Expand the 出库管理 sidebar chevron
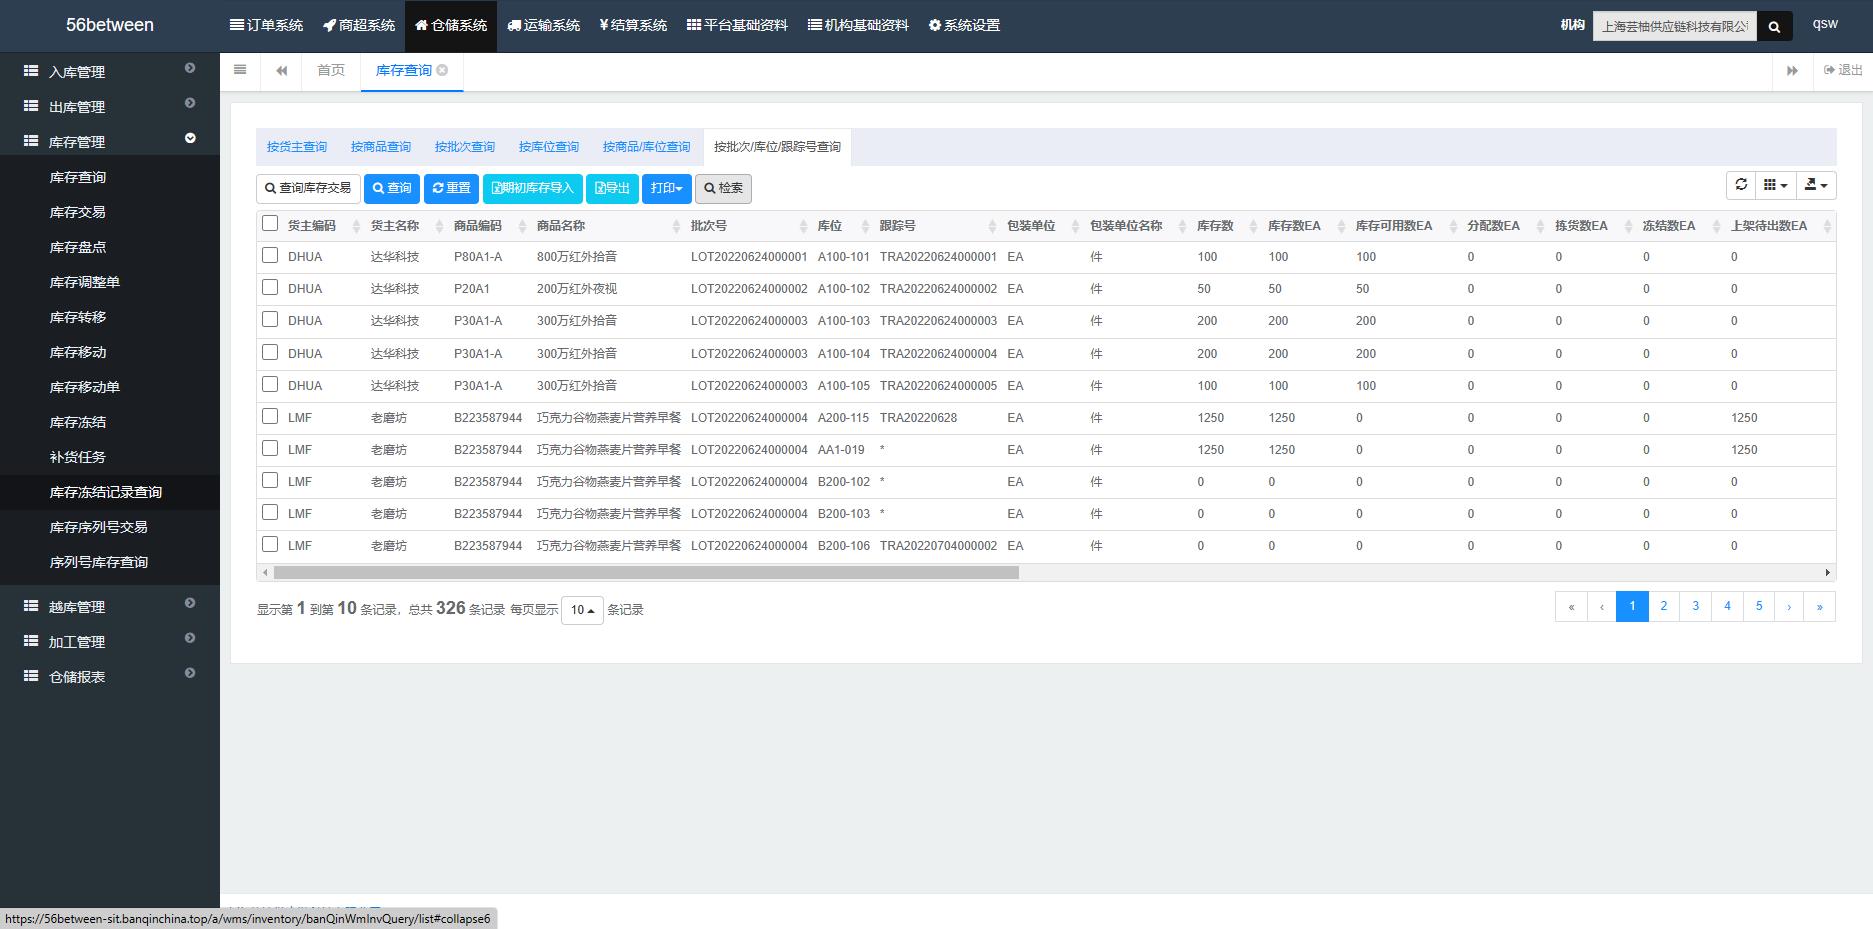Image resolution: width=1873 pixels, height=929 pixels. point(190,103)
